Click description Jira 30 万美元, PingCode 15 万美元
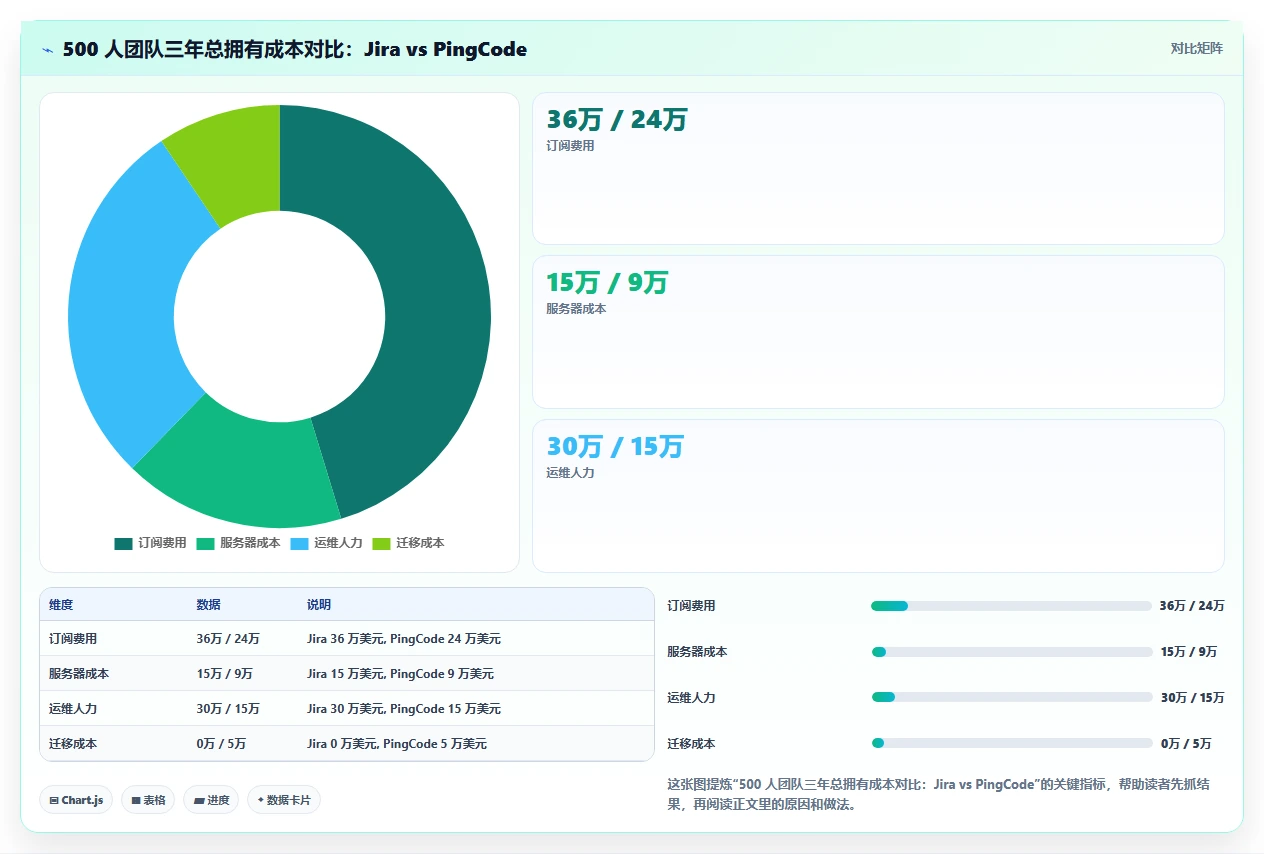The height and width of the screenshot is (854, 1264). coord(404,708)
